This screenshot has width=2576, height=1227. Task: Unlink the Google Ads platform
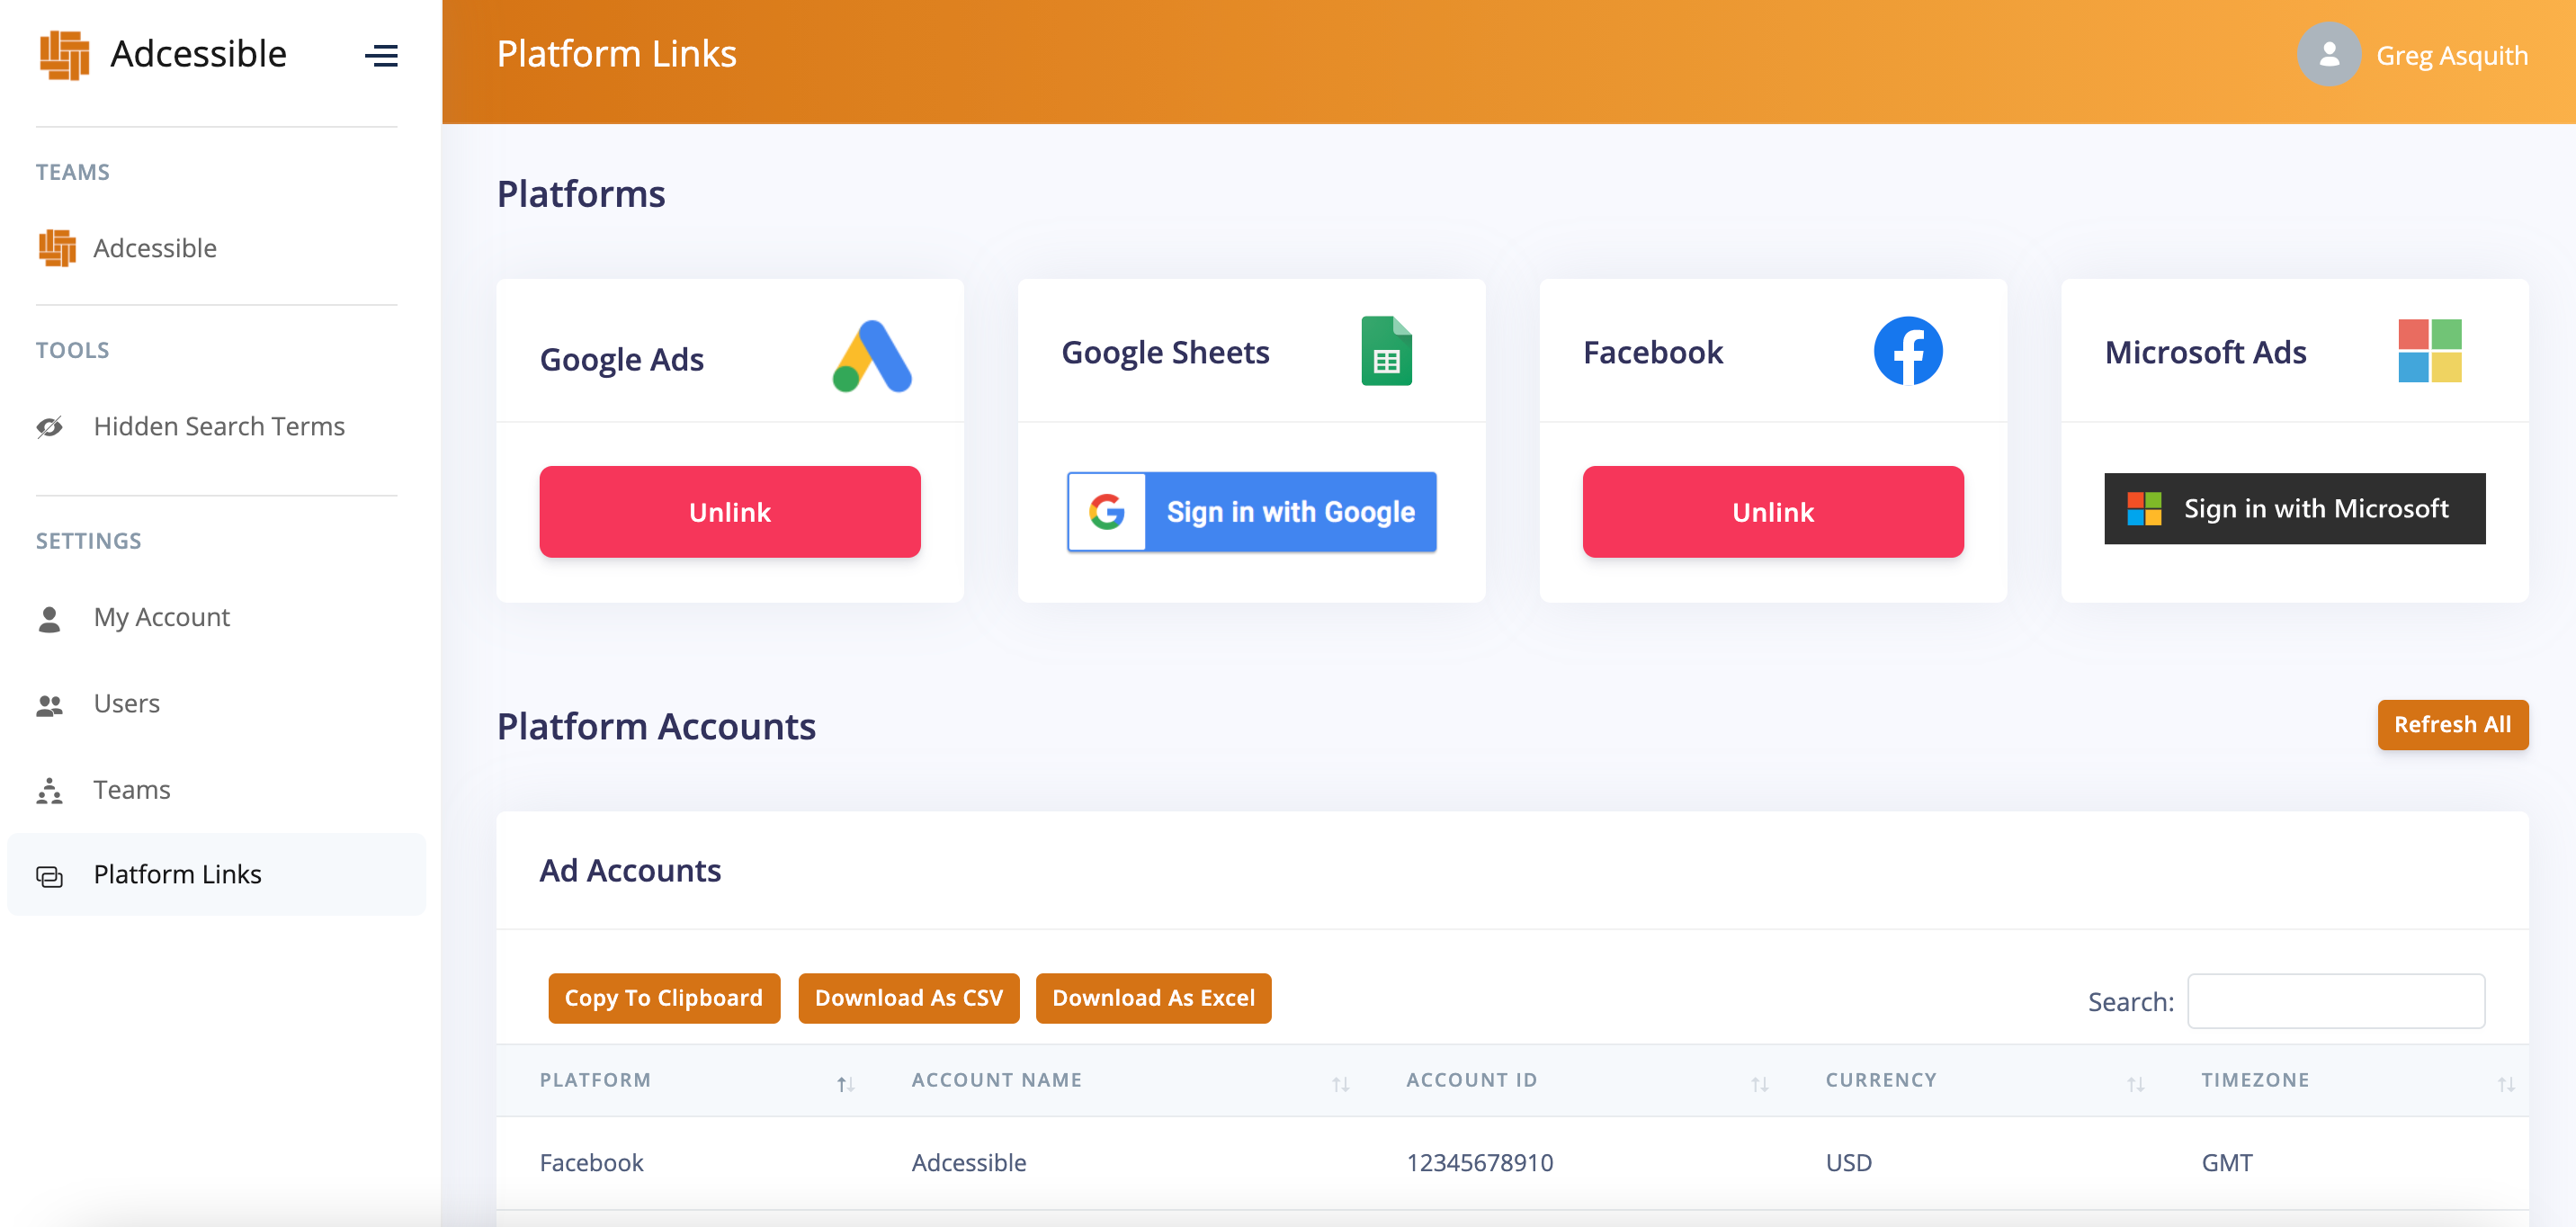pos(729,512)
